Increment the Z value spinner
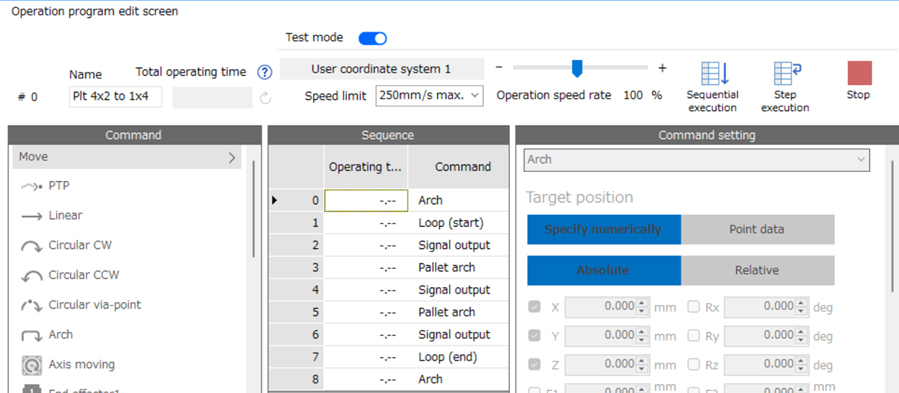The width and height of the screenshot is (899, 393). (643, 360)
